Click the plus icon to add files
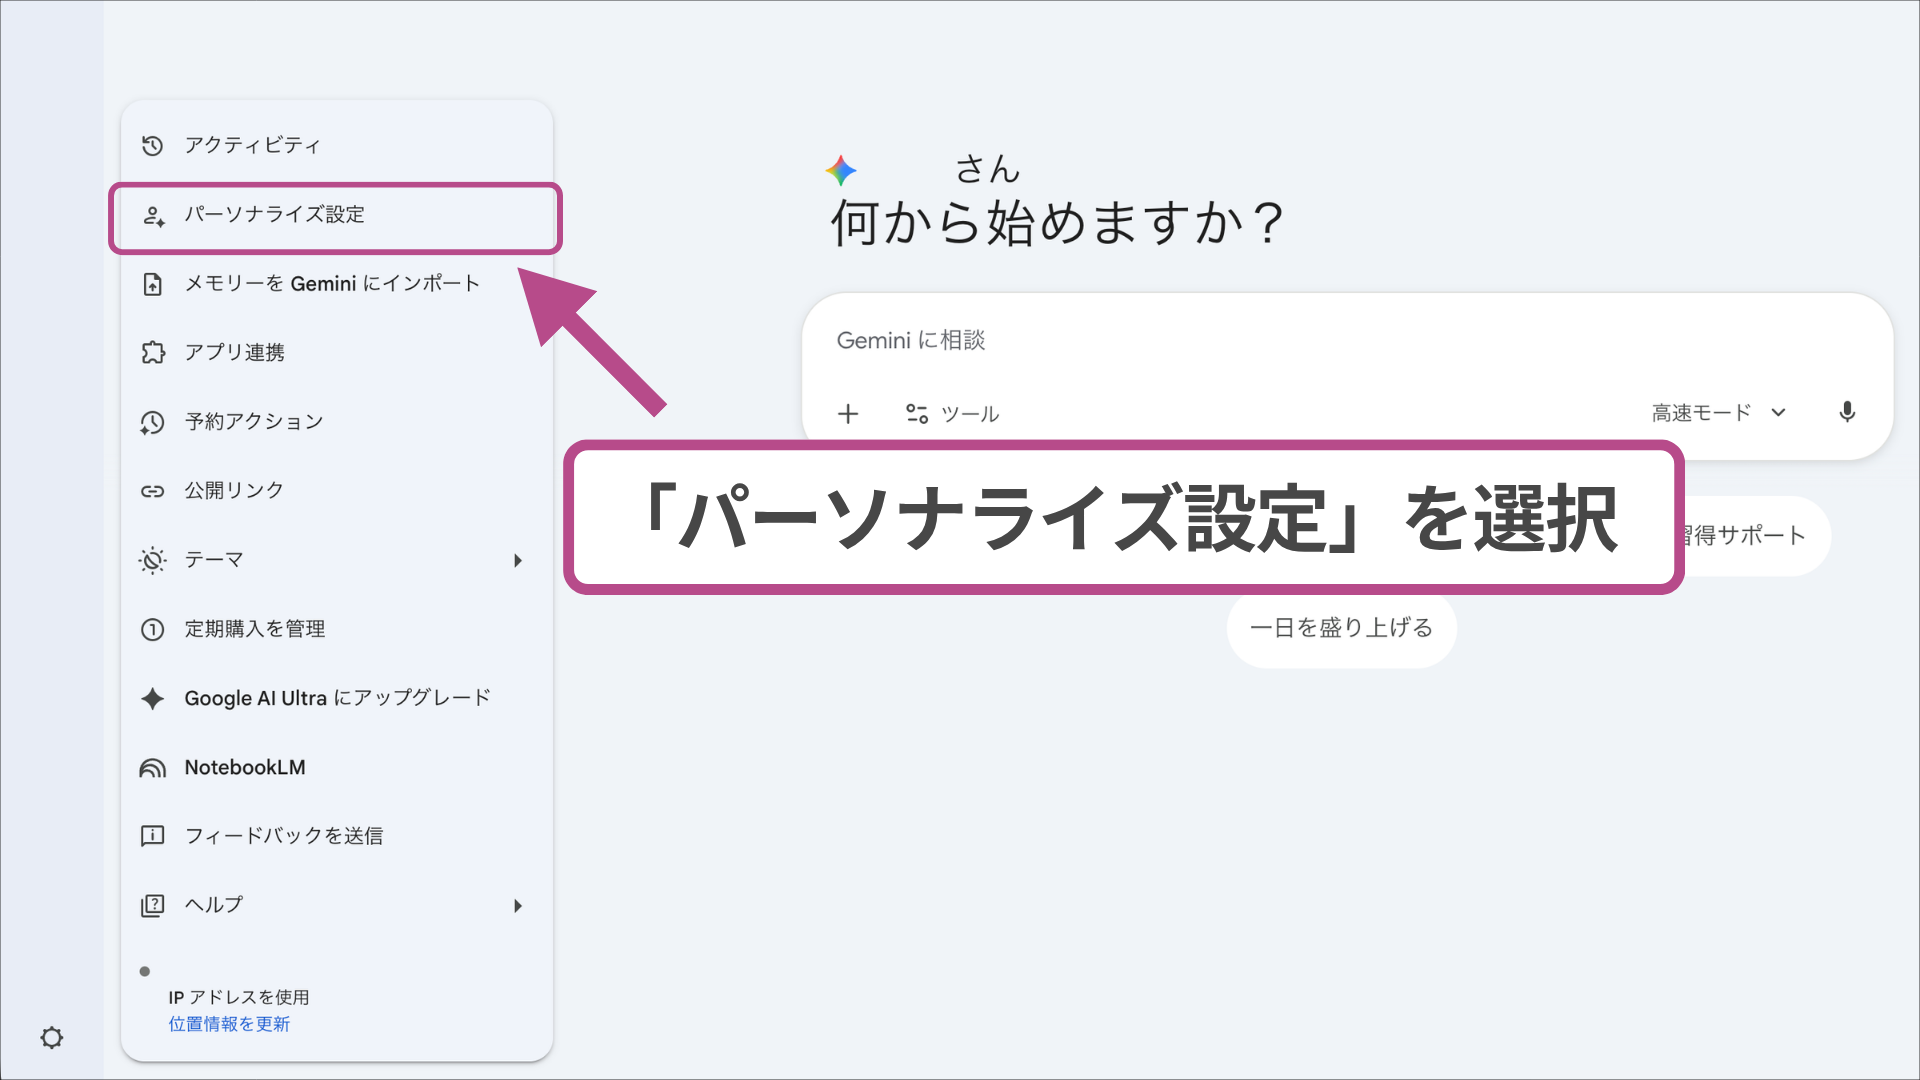 (x=848, y=413)
